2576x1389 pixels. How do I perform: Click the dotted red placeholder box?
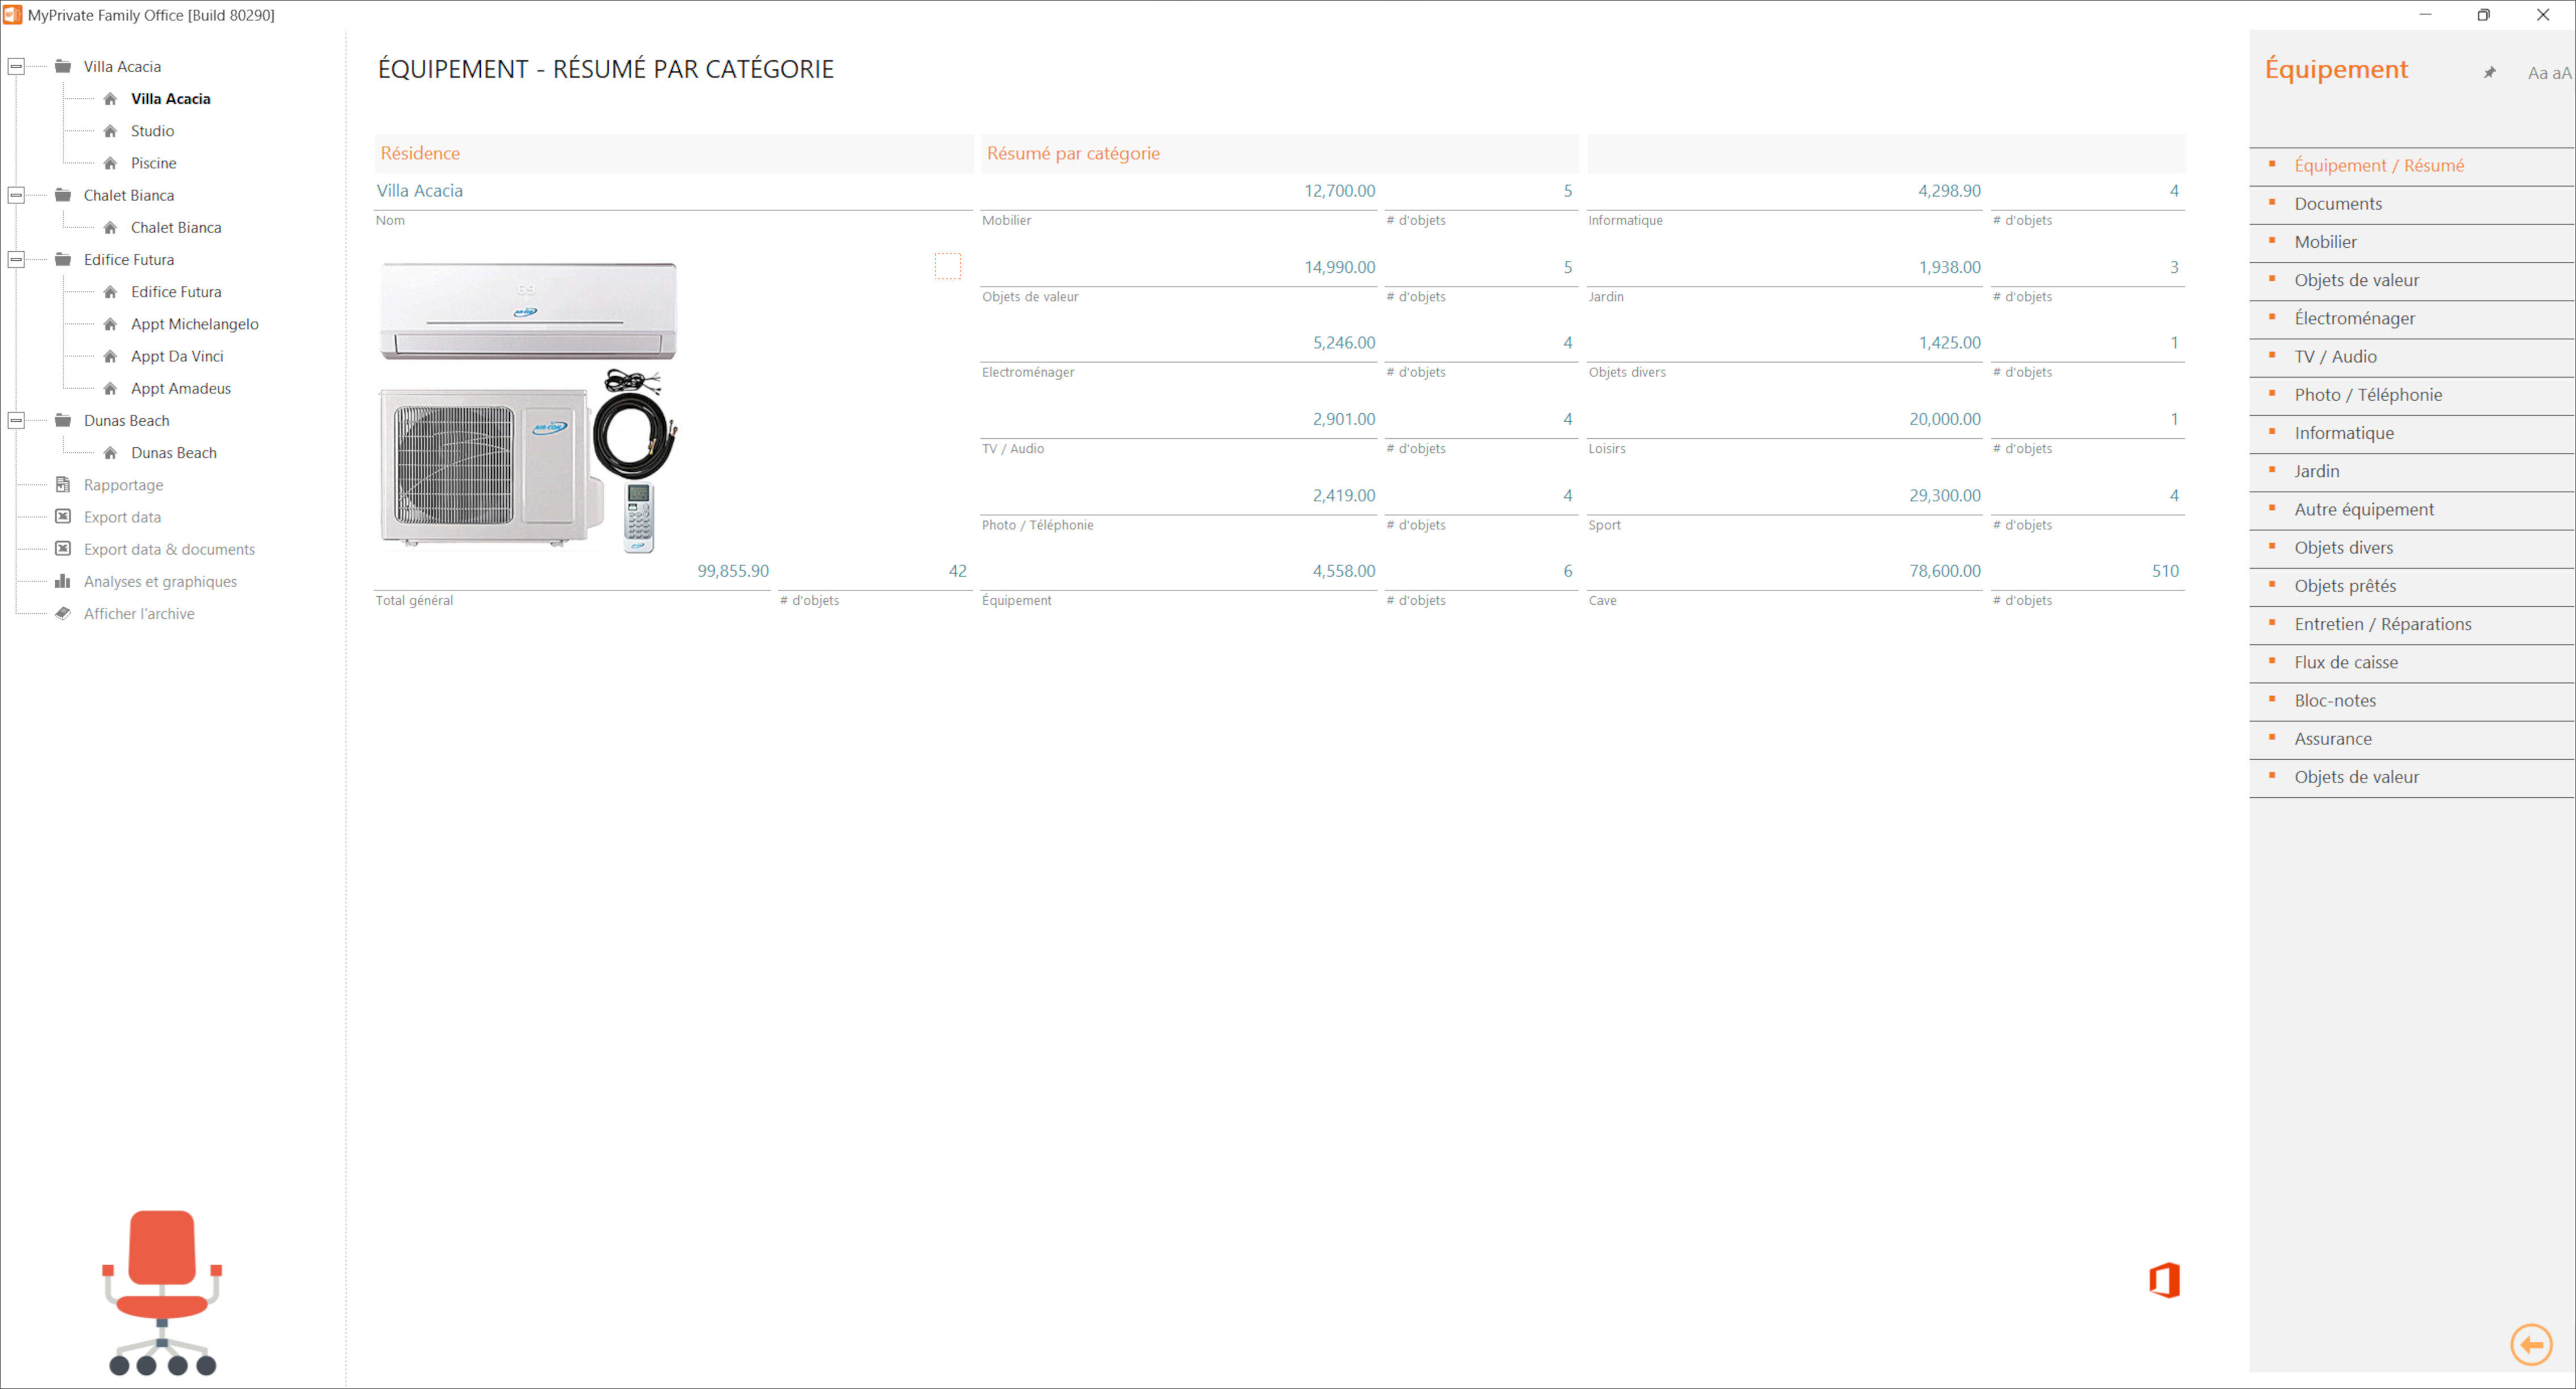[947, 266]
